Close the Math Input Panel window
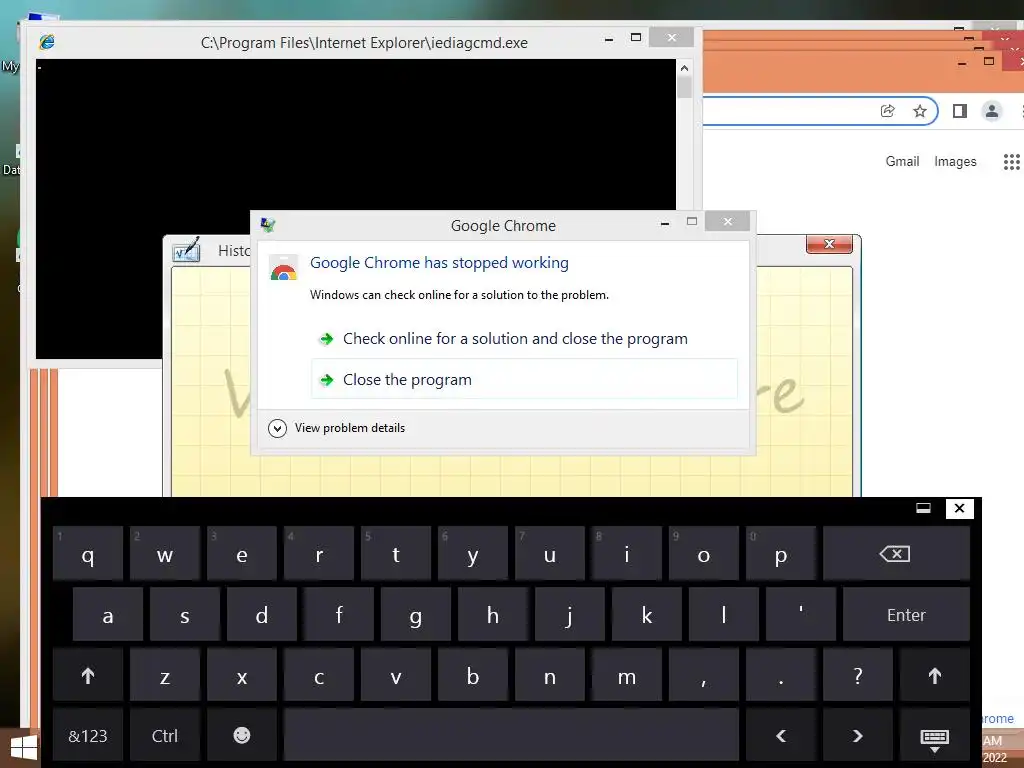 (829, 244)
